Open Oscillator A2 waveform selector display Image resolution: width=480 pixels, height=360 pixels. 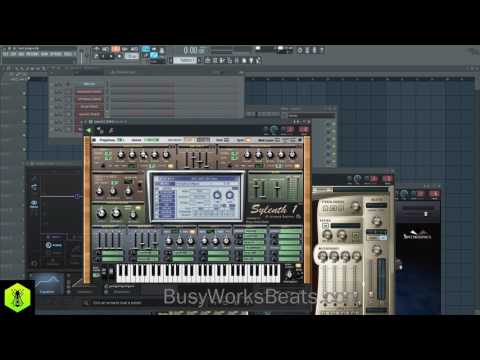click(x=259, y=166)
